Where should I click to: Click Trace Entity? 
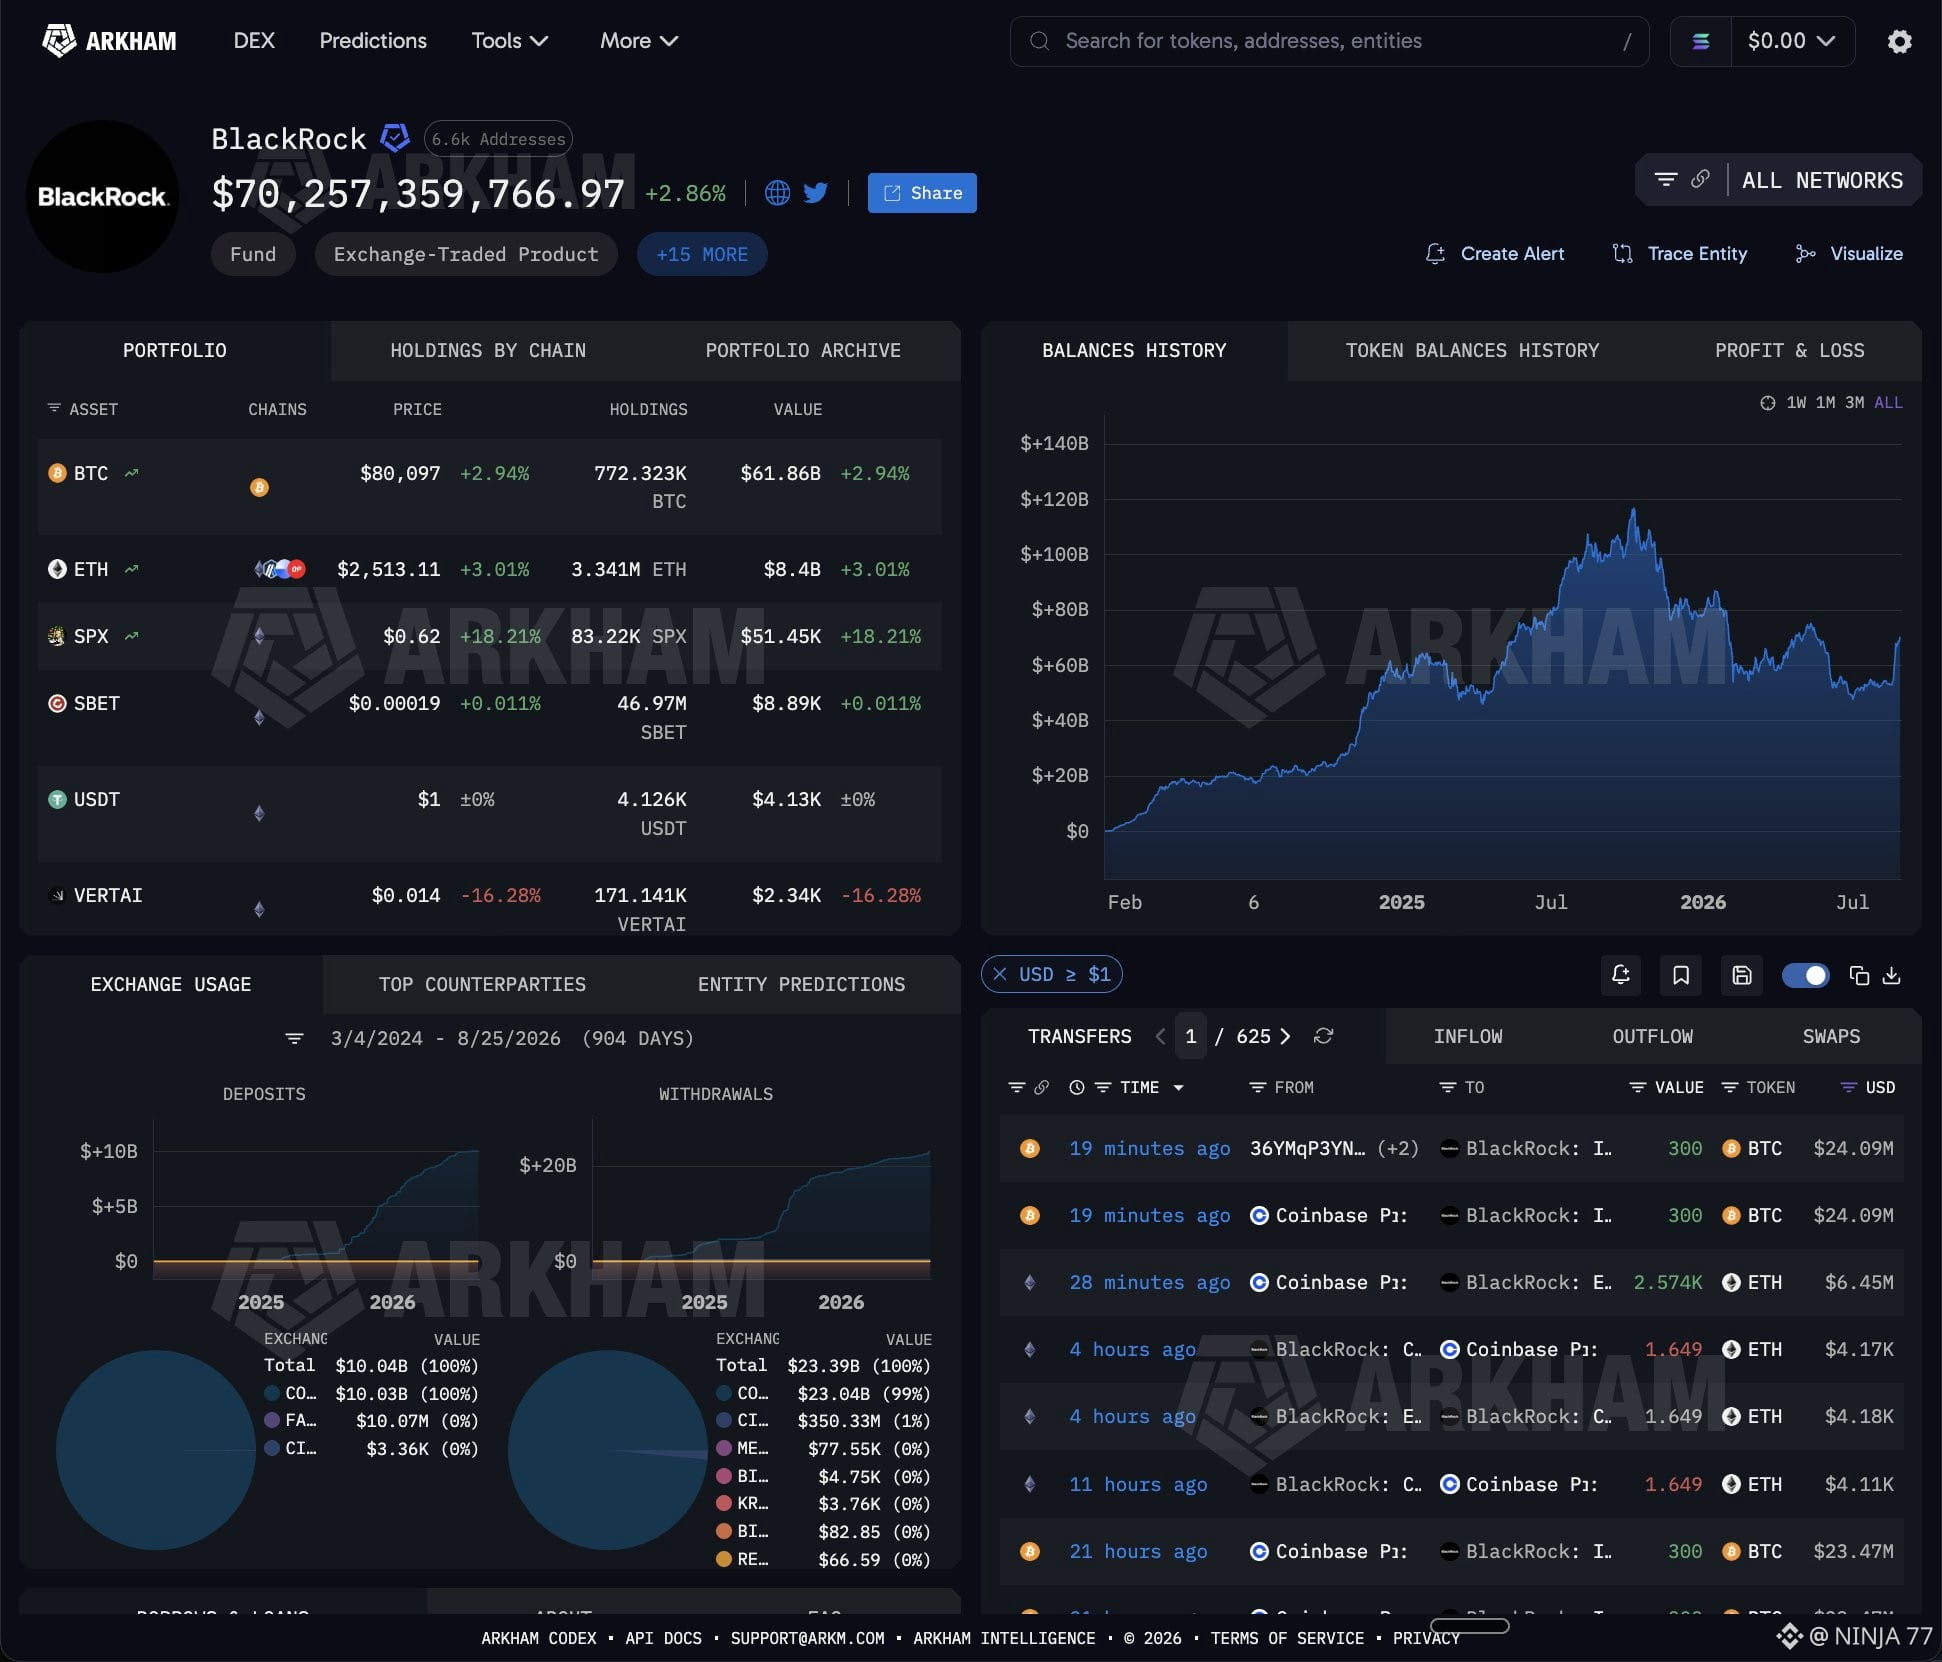pos(1680,254)
